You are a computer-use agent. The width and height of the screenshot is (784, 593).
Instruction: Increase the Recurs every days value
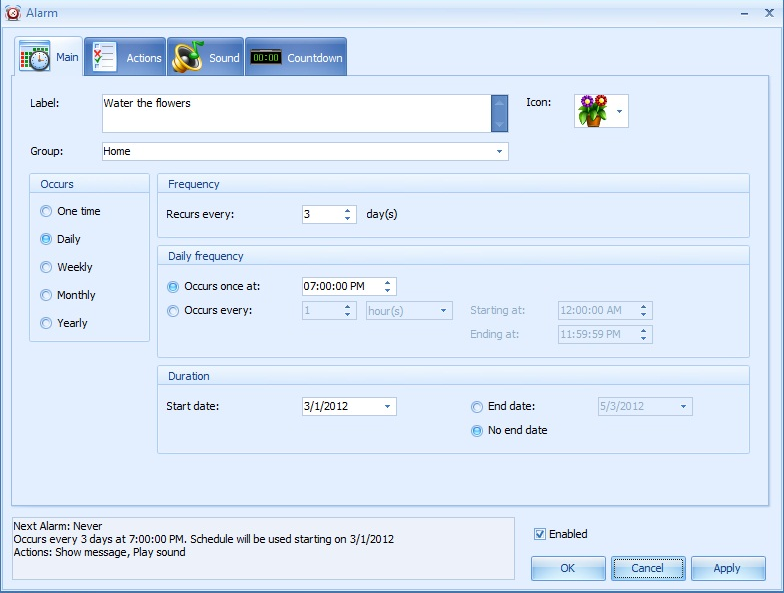click(x=348, y=210)
